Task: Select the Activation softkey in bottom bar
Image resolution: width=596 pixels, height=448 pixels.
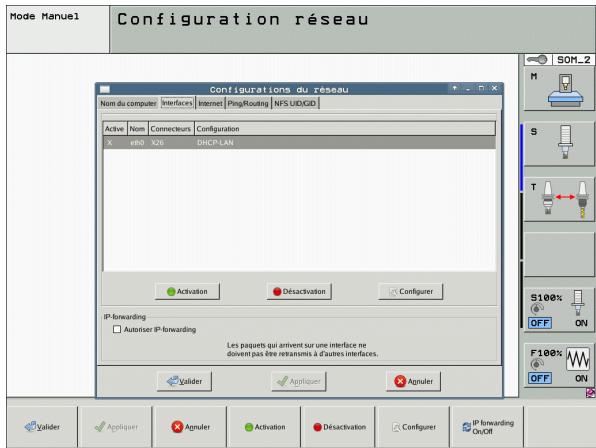Action: click(x=265, y=427)
